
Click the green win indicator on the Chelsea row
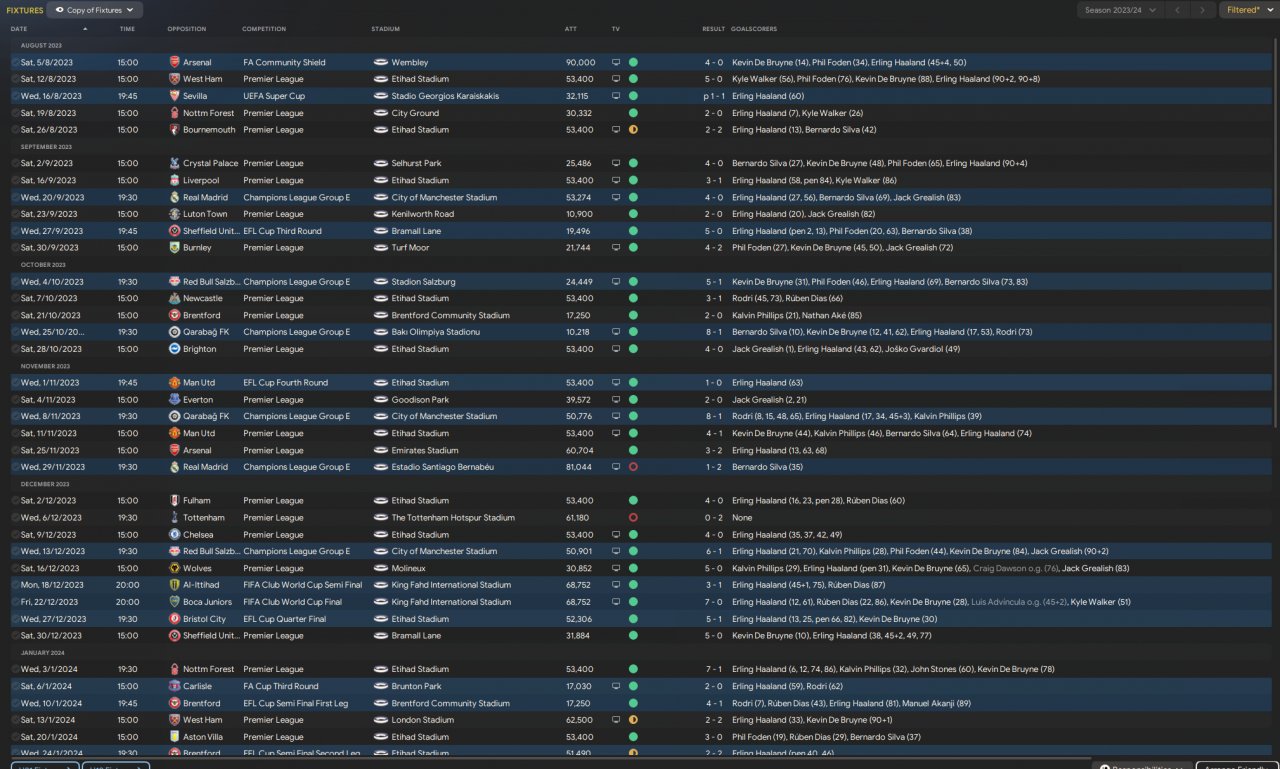pos(633,535)
